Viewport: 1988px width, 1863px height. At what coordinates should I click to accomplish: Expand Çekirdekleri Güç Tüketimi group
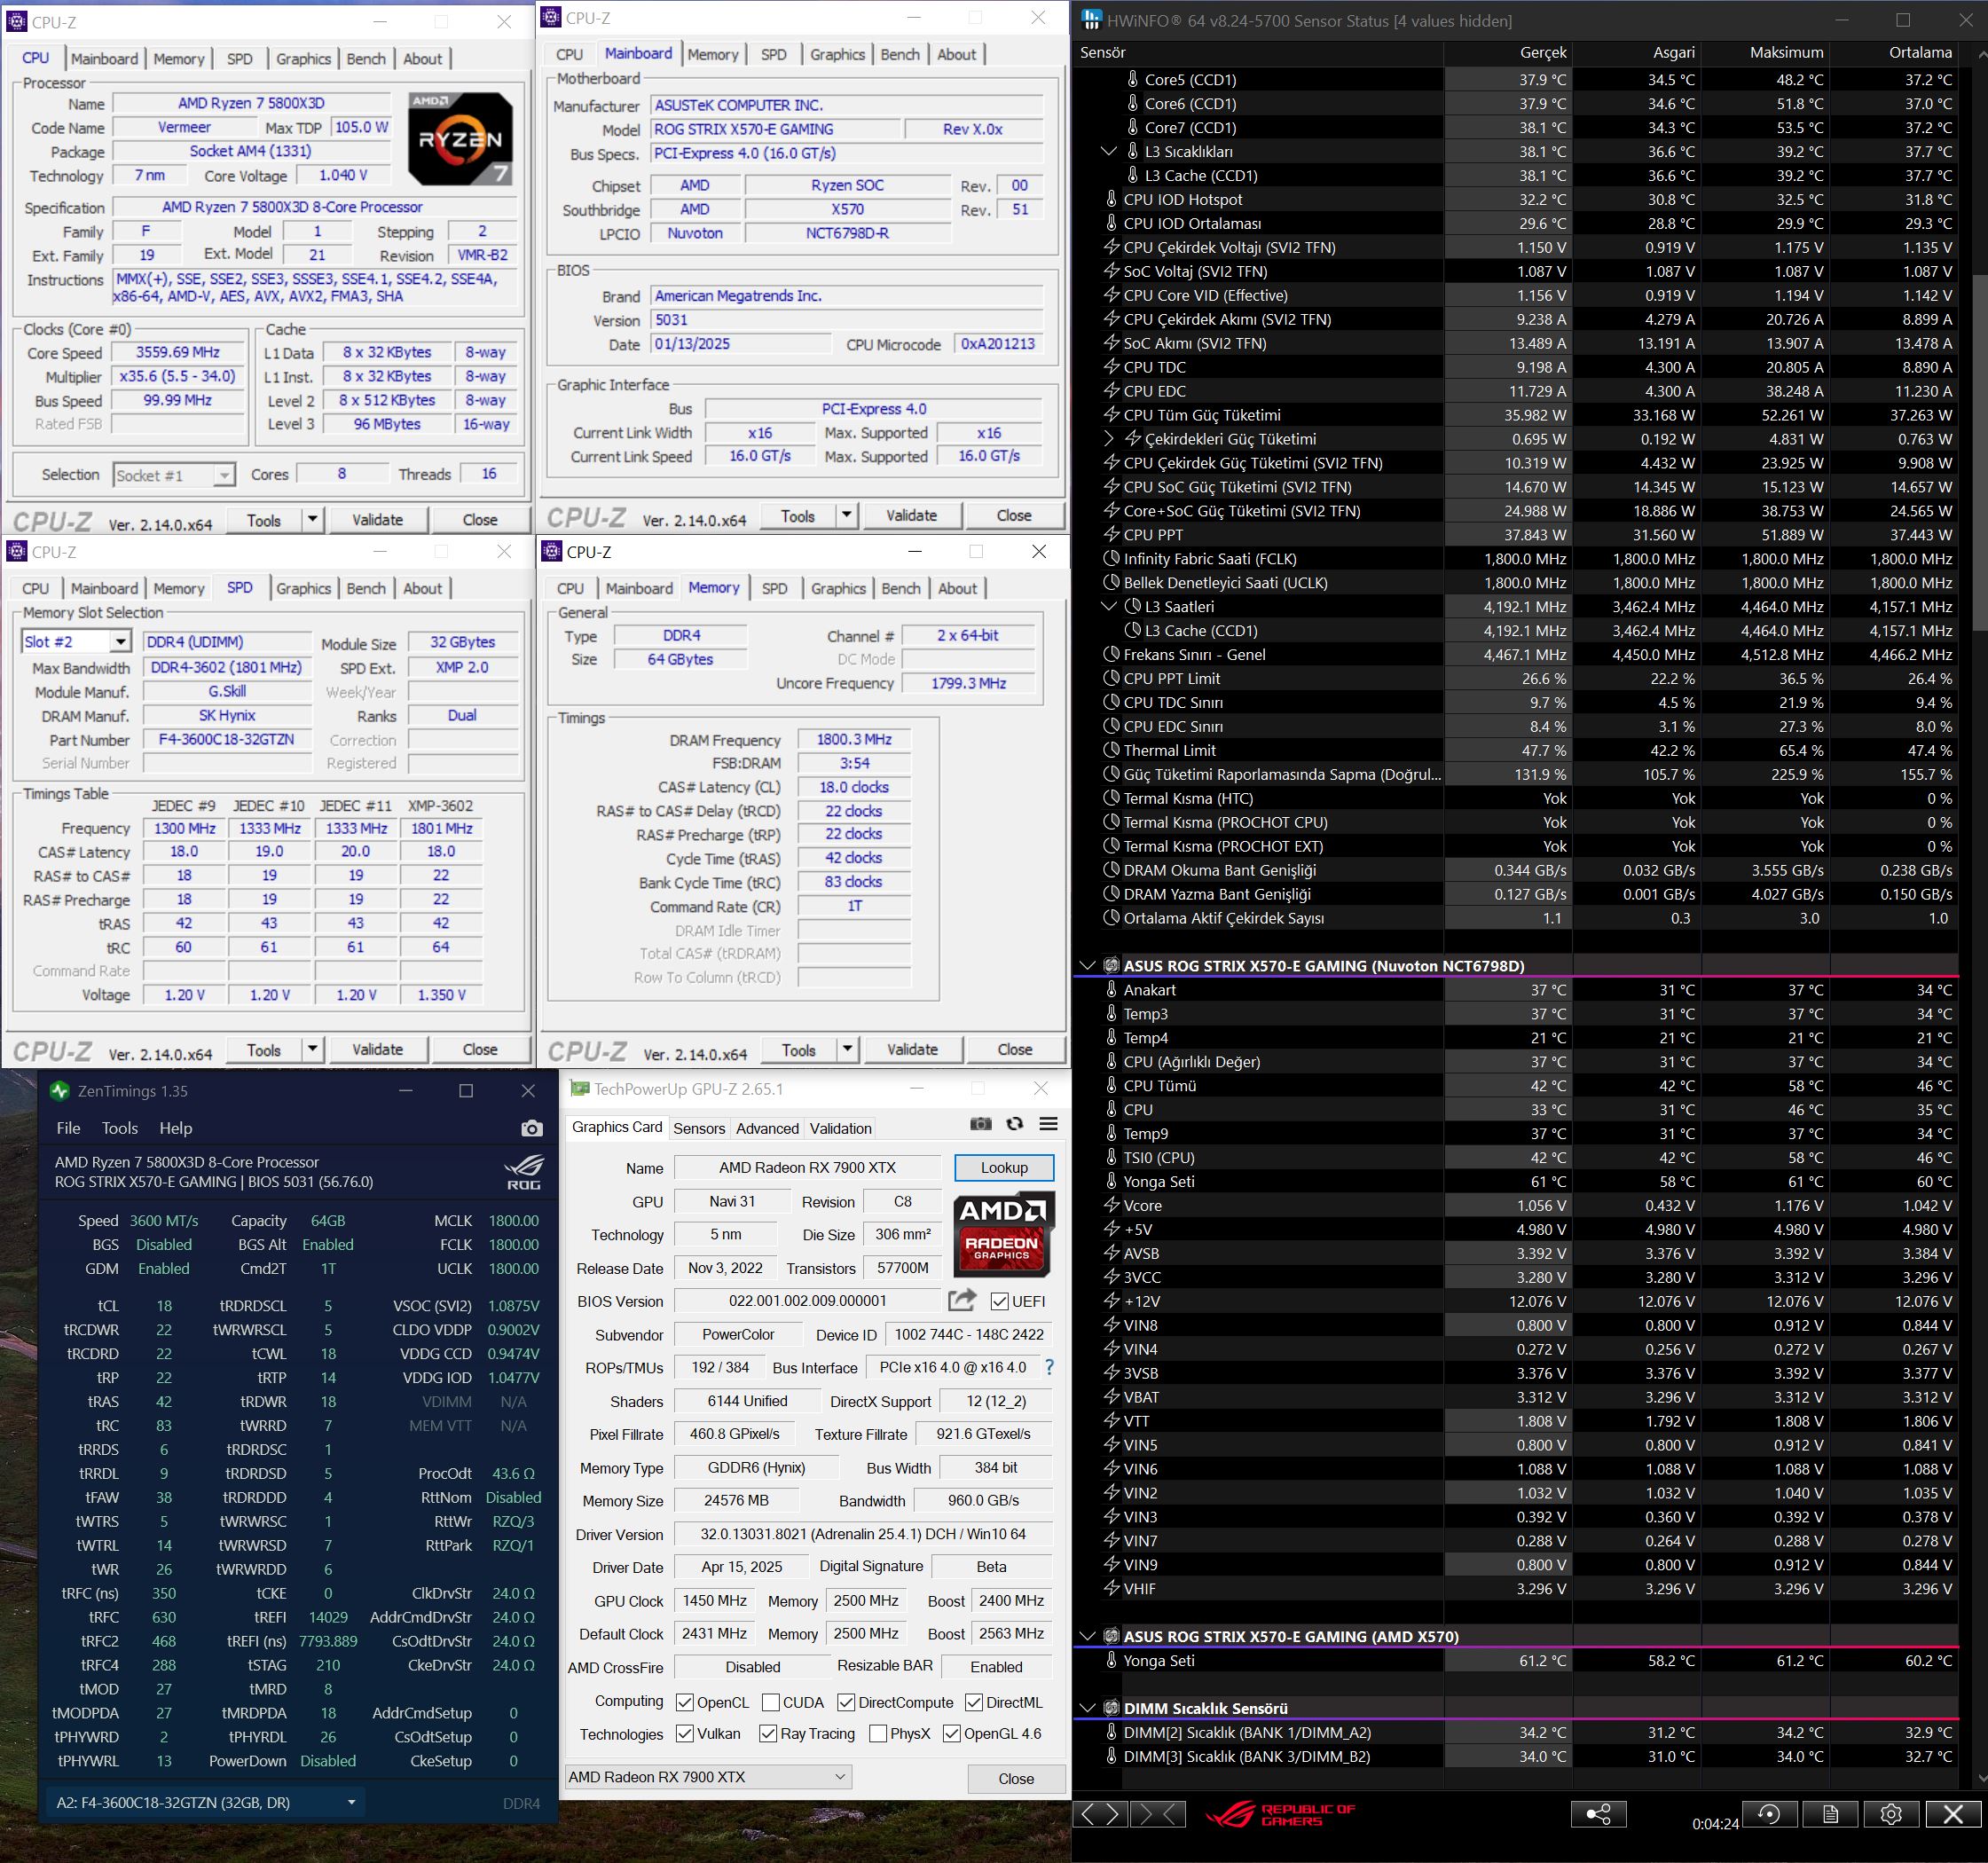[x=1108, y=438]
